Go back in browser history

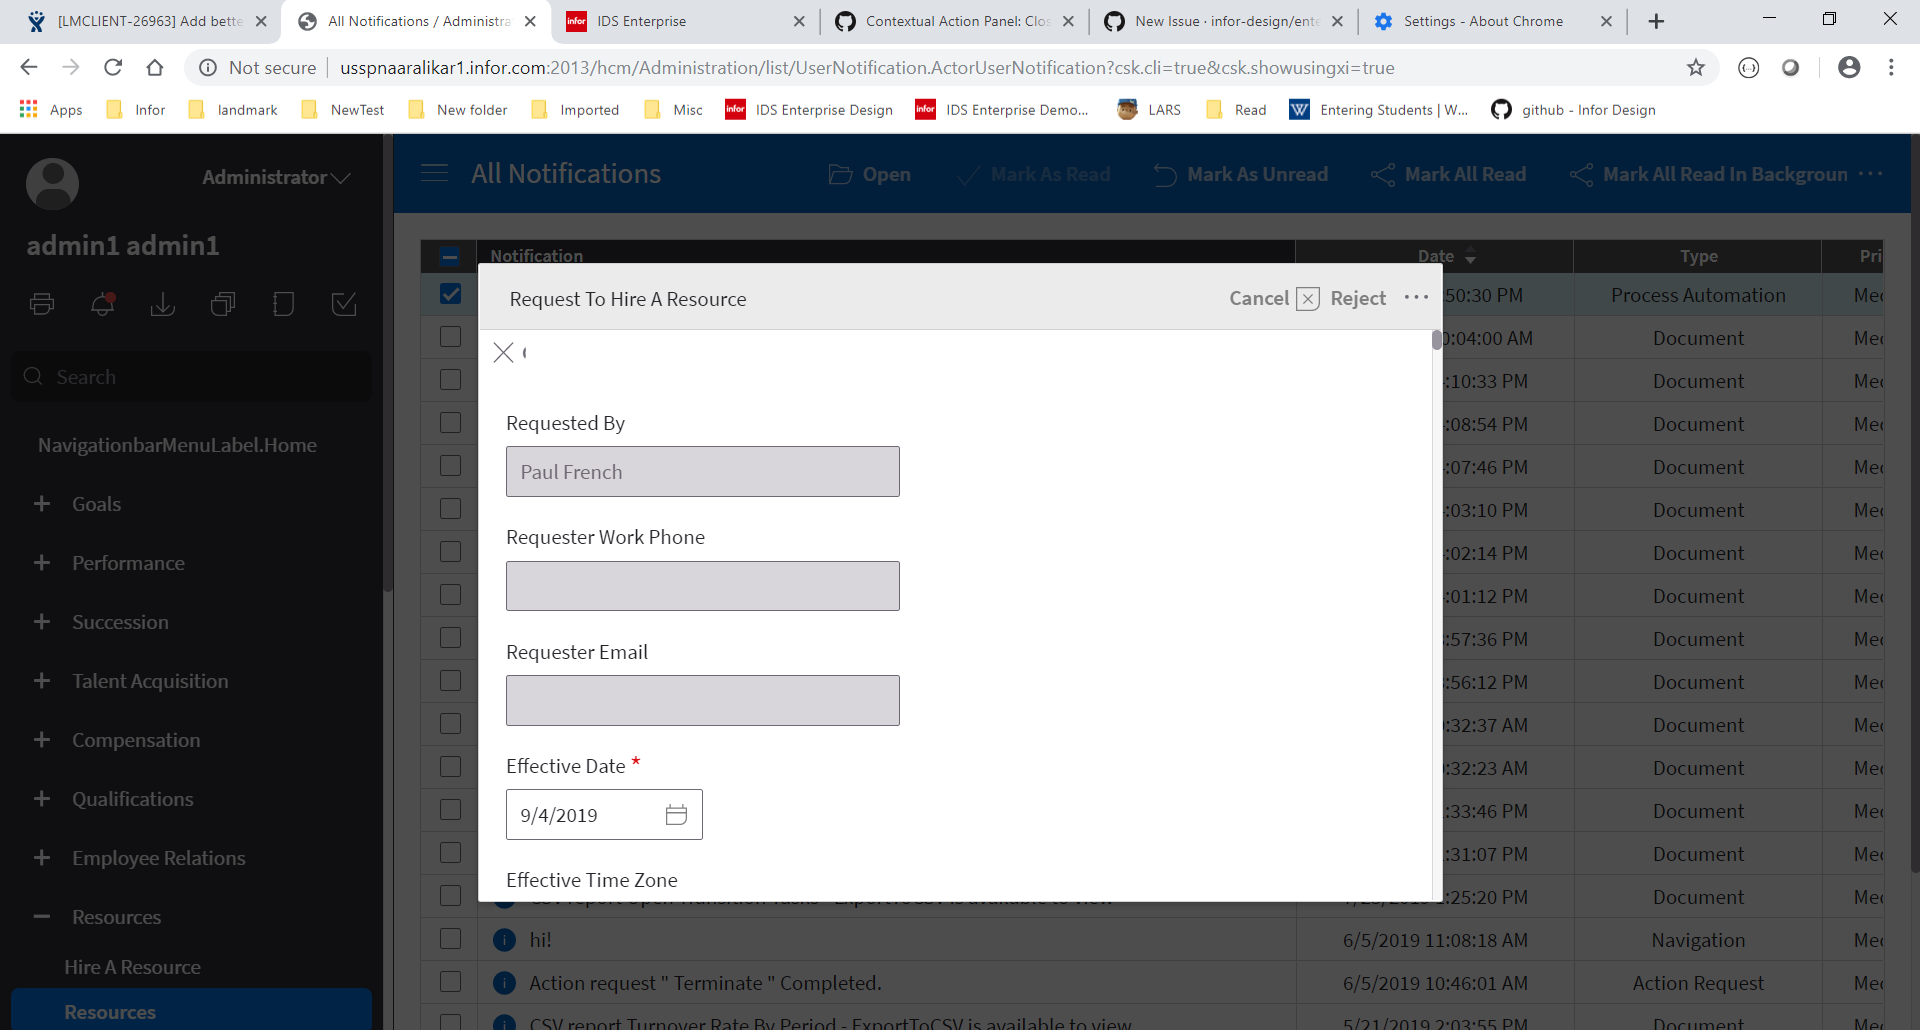[x=29, y=67]
